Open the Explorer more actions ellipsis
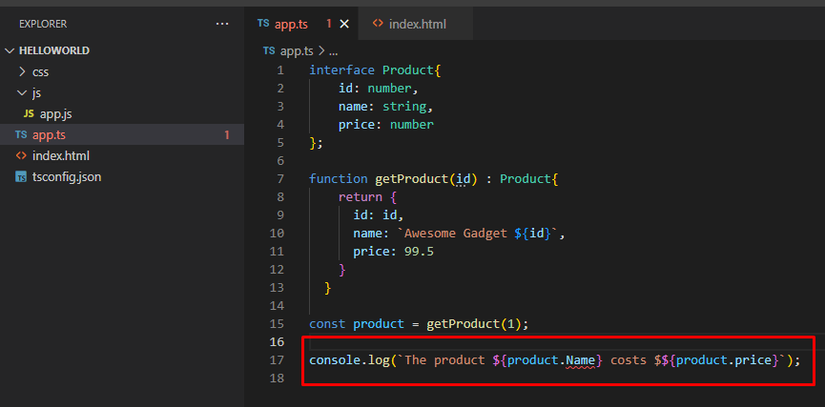This screenshot has width=825, height=407. pos(222,24)
